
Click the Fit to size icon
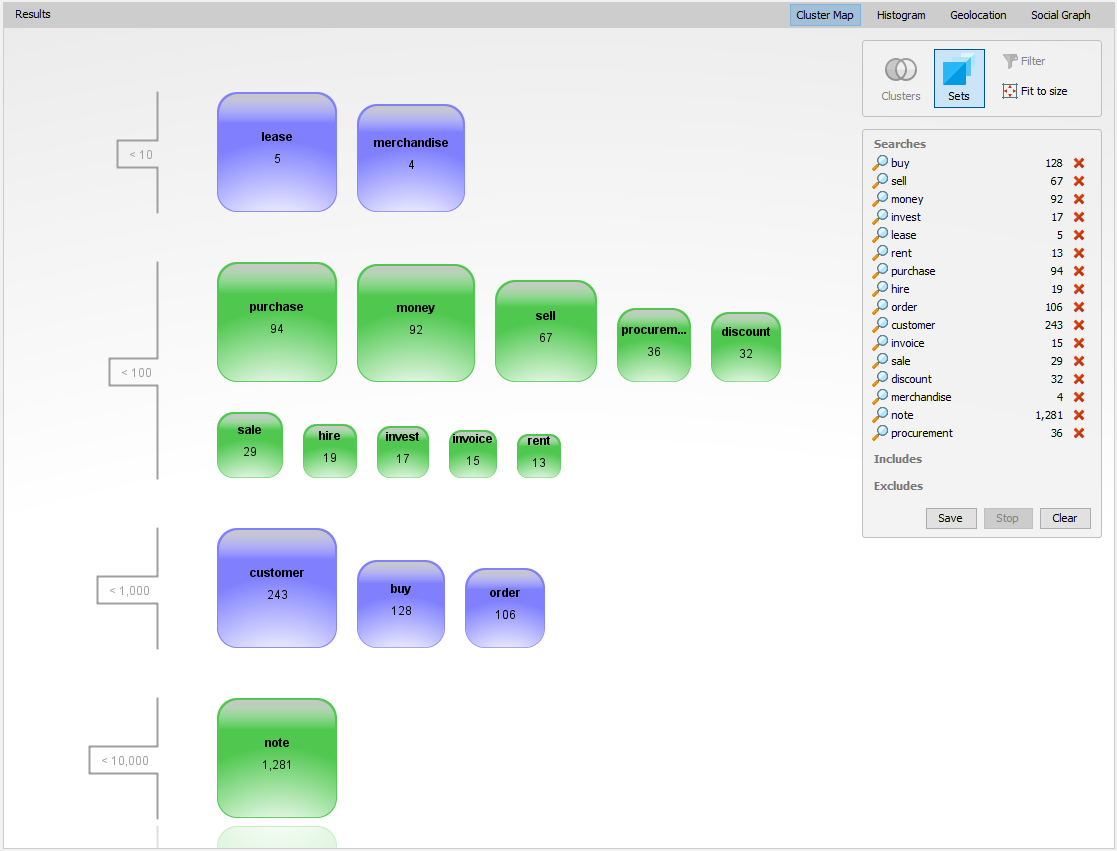pyautogui.click(x=1010, y=91)
